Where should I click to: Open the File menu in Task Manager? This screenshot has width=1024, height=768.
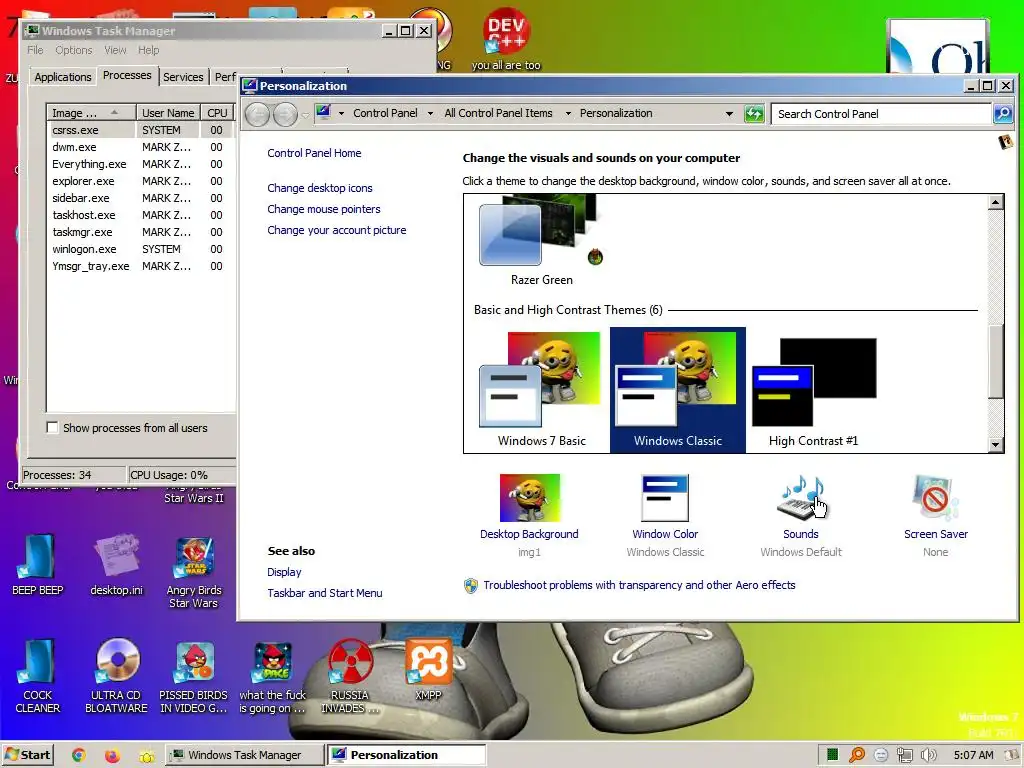pos(35,50)
